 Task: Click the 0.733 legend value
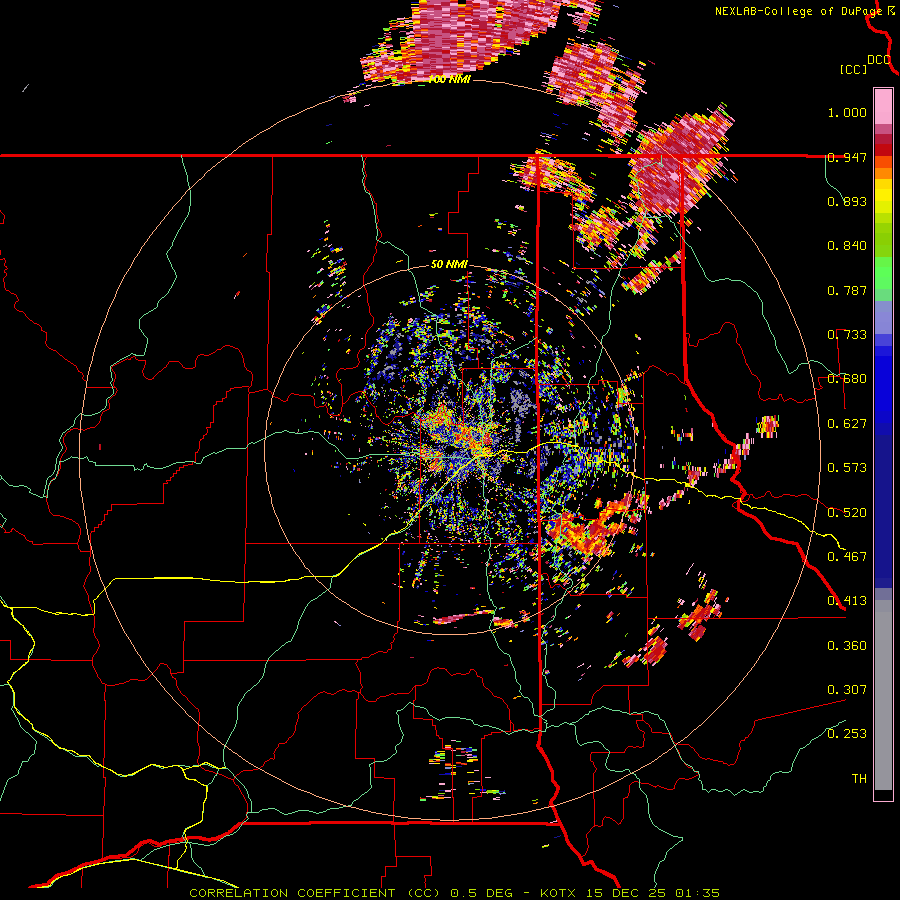[x=847, y=335]
